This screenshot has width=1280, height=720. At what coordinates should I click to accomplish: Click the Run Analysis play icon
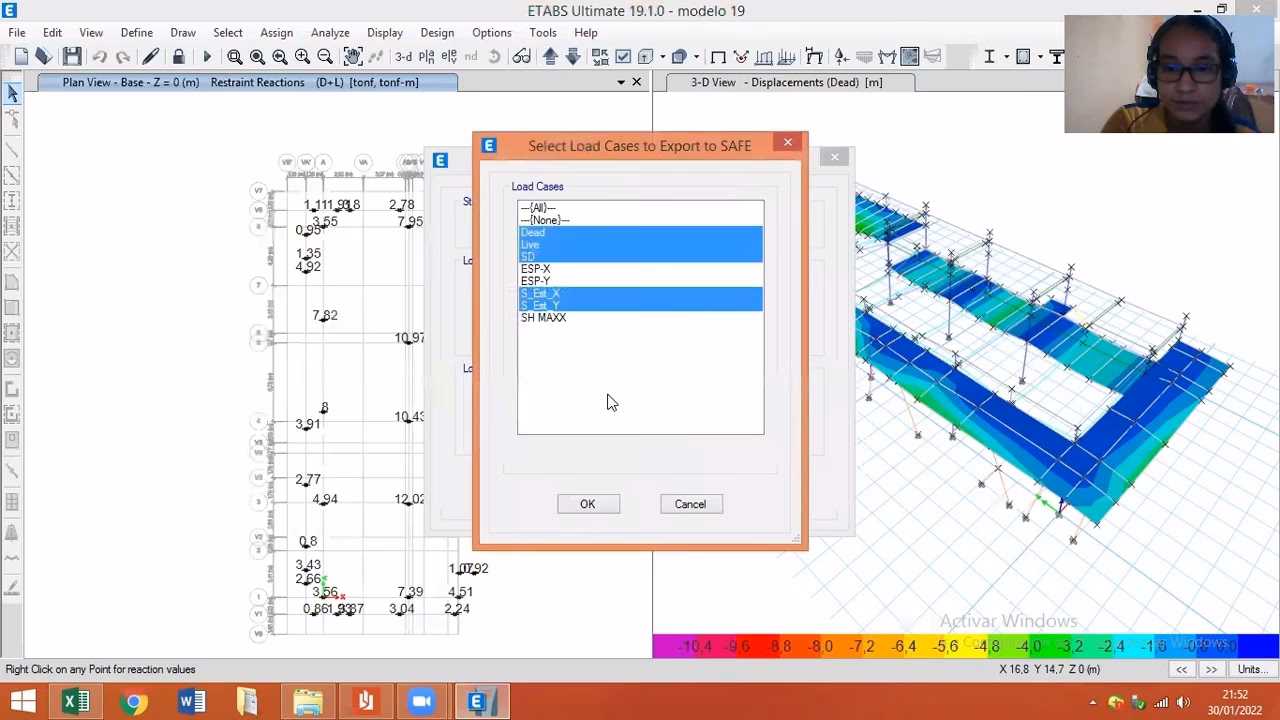pyautogui.click(x=207, y=57)
